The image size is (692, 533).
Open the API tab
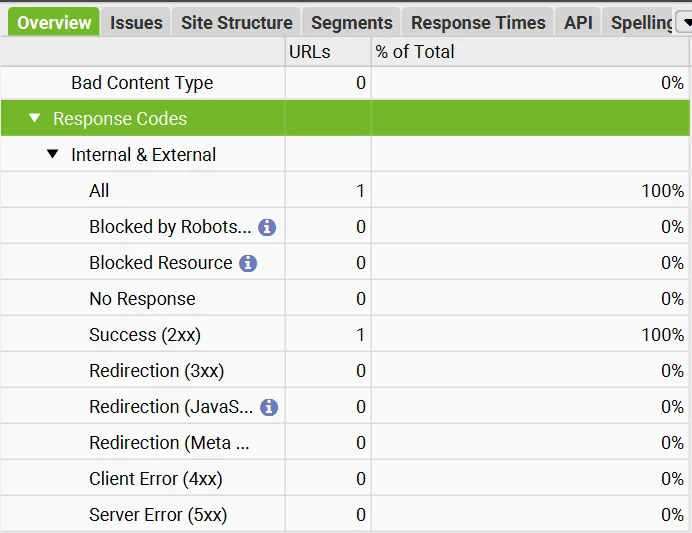pyautogui.click(x=578, y=22)
